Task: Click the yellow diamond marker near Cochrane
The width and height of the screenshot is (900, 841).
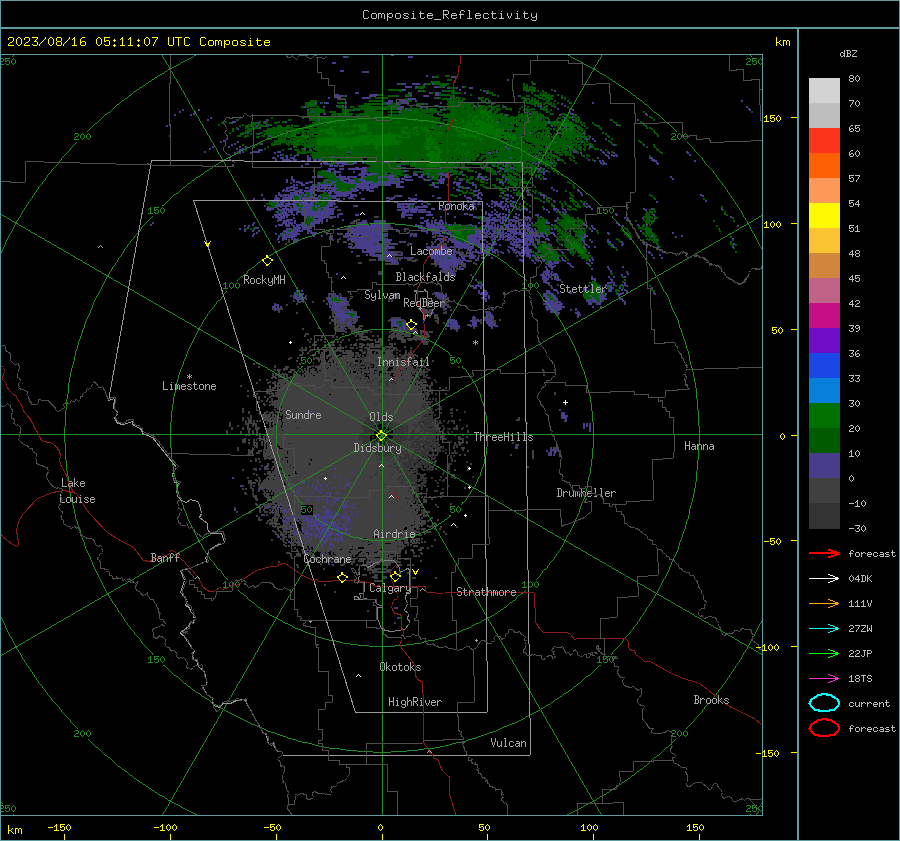Action: coord(343,577)
